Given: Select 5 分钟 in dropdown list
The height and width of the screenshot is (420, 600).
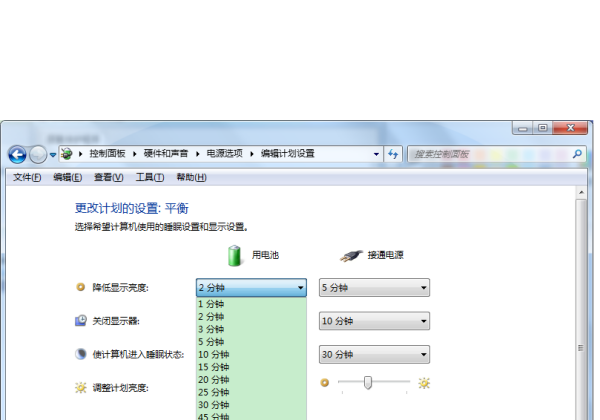Looking at the screenshot, I should (x=251, y=342).
